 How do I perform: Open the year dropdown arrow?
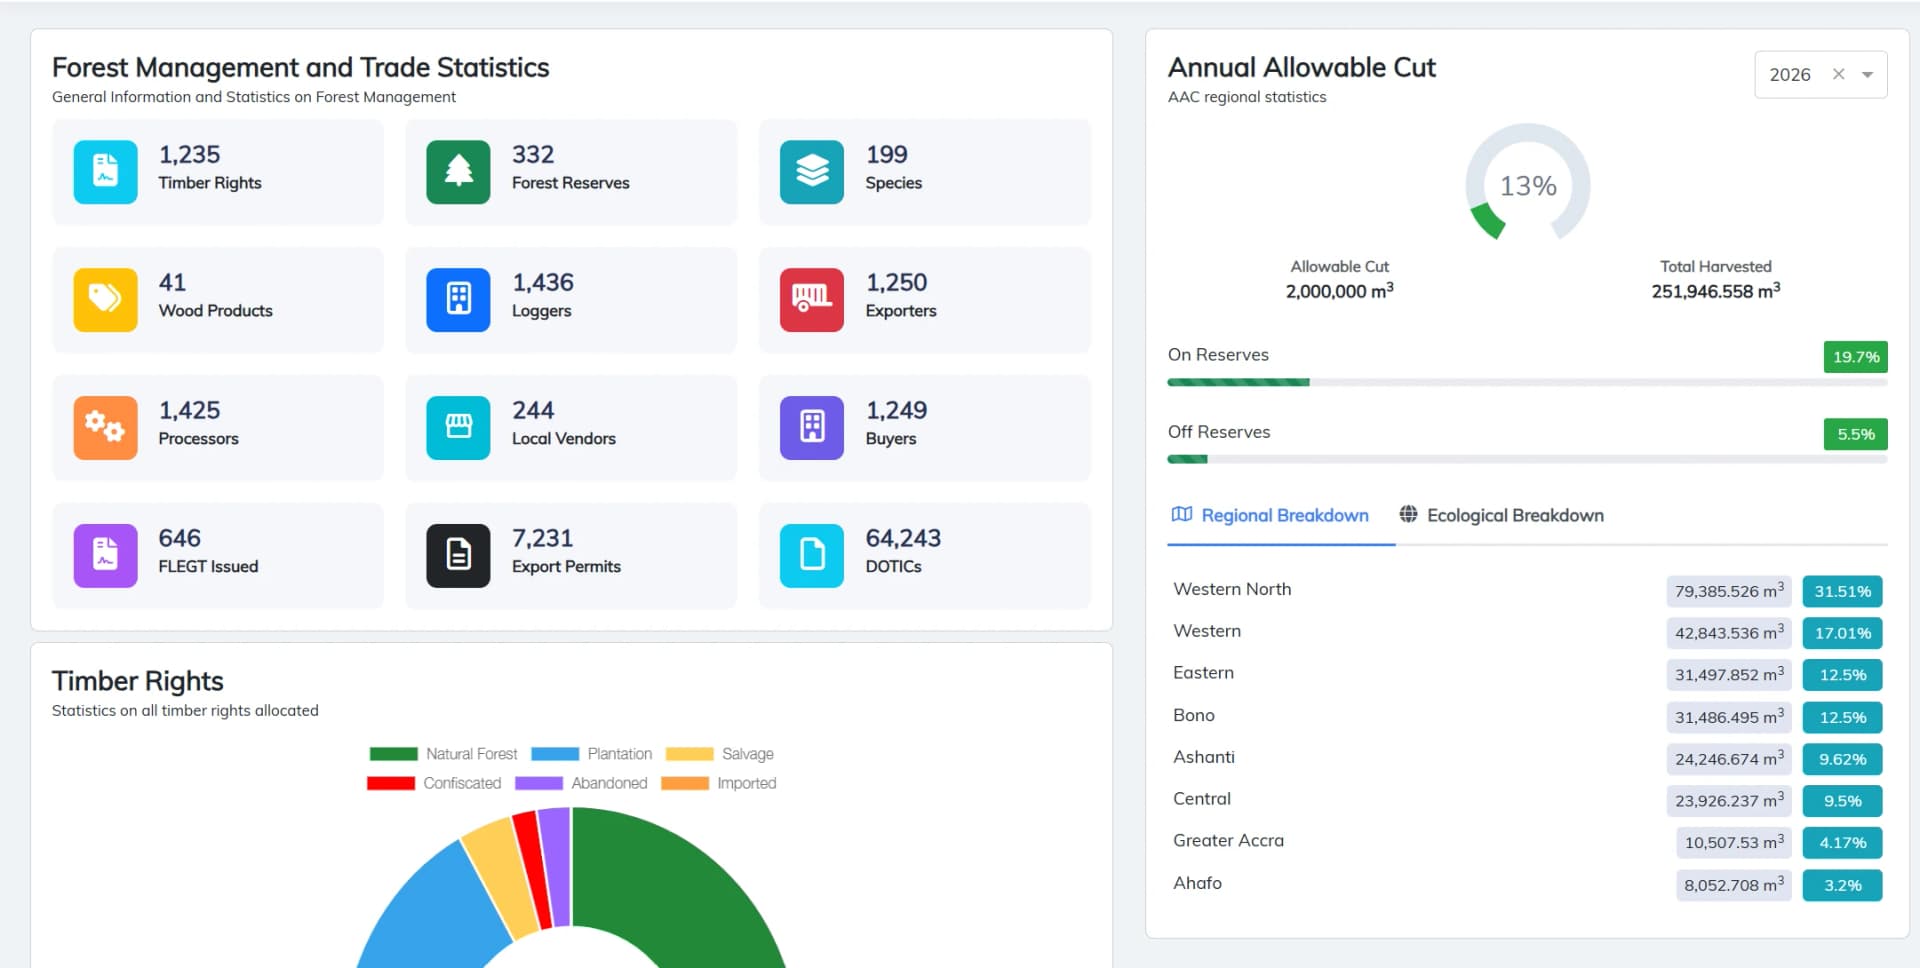(x=1867, y=75)
